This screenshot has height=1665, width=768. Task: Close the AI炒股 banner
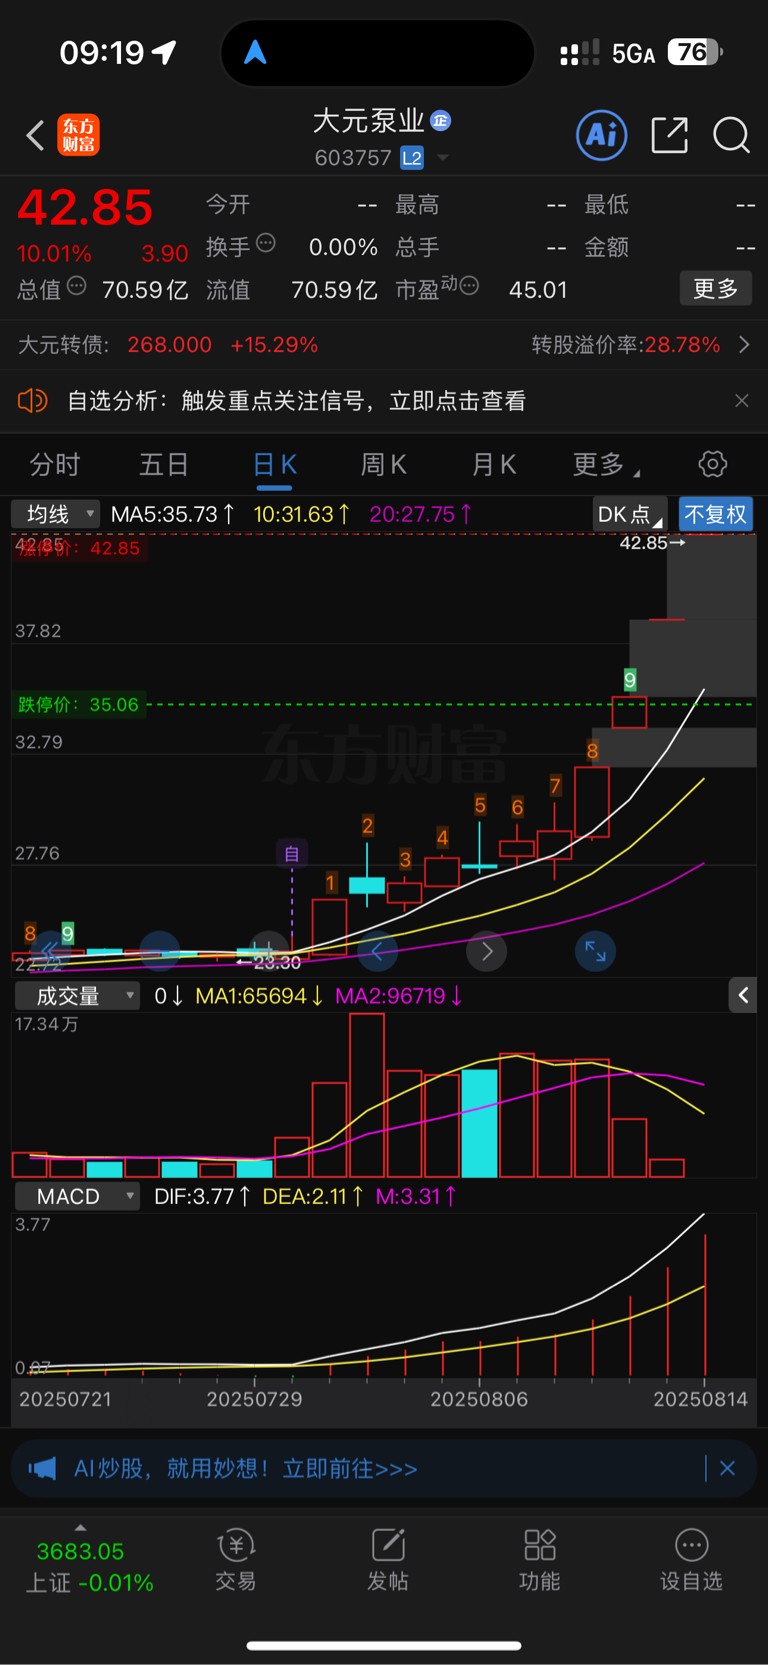(728, 1468)
